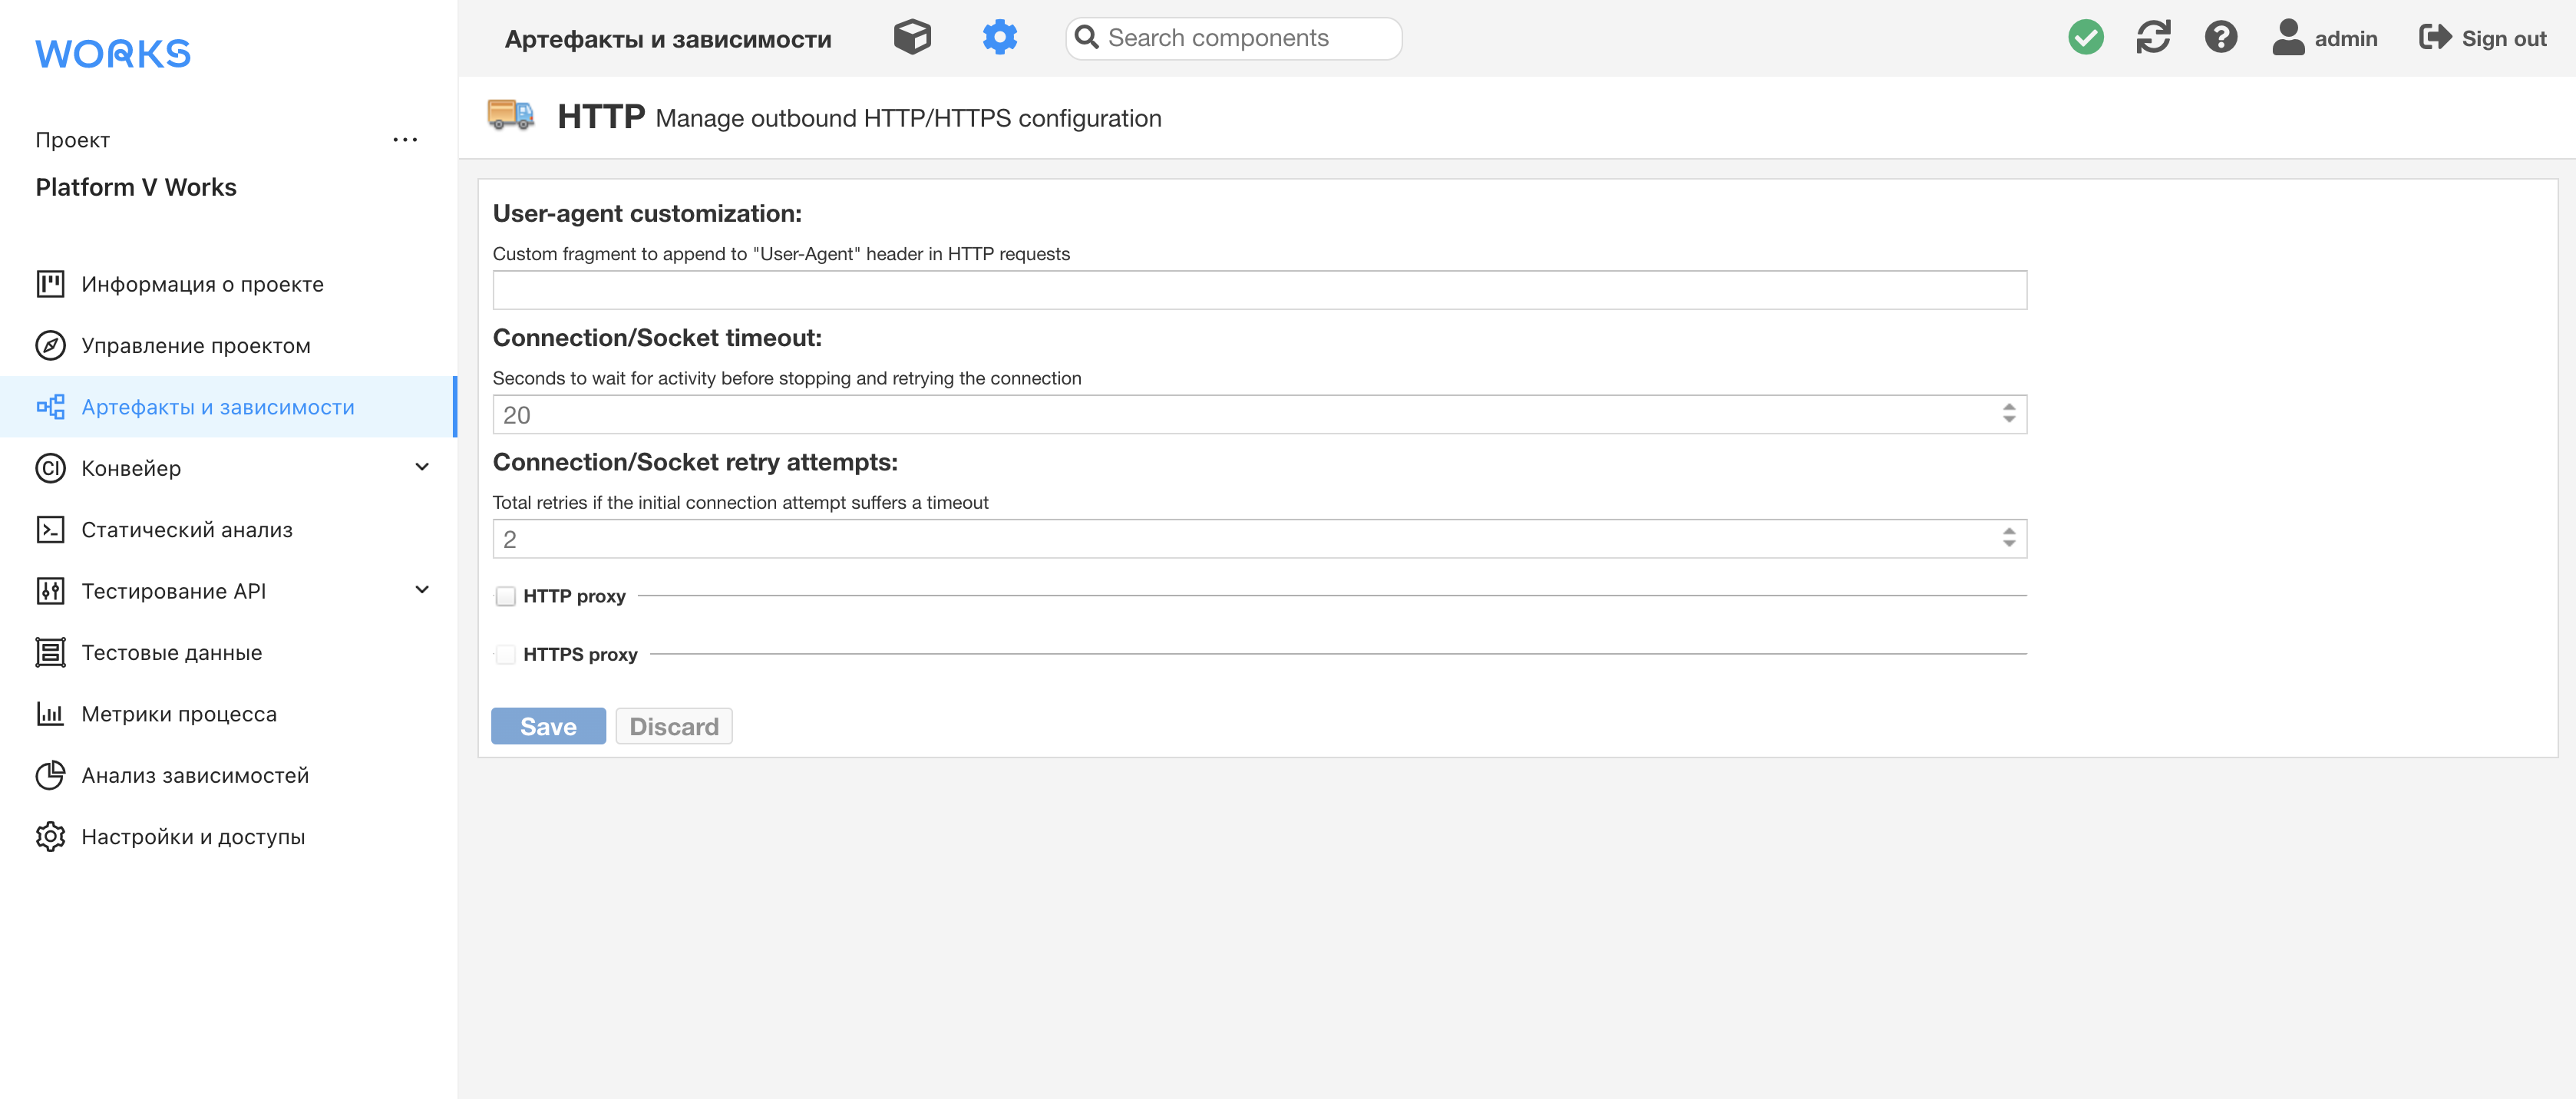
Task: Open help via the question mark icon
Action: [x=2220, y=37]
